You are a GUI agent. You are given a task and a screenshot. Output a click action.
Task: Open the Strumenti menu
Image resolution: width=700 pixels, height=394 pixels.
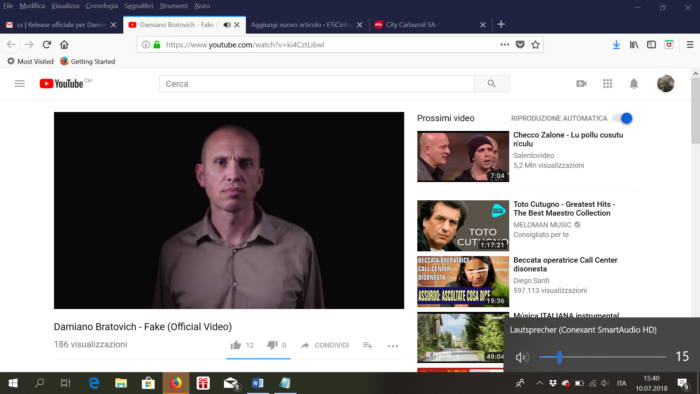pyautogui.click(x=174, y=6)
